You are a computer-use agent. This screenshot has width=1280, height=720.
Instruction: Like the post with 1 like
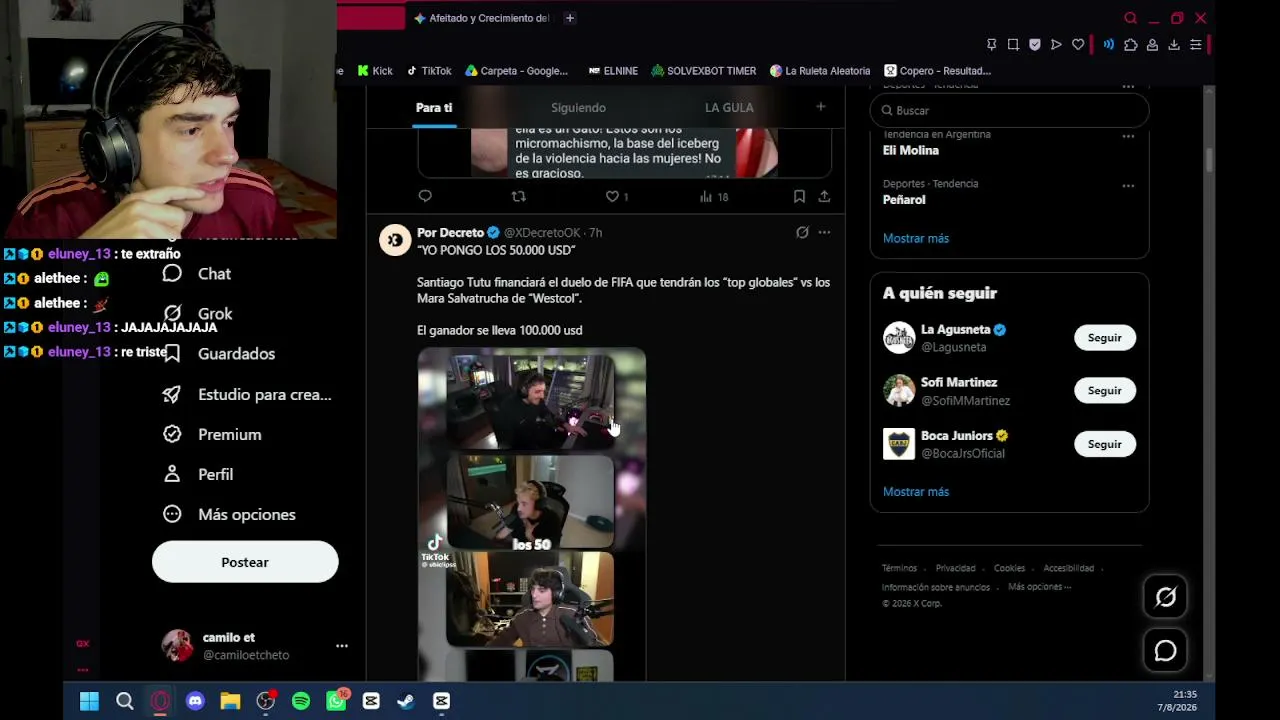[616, 197]
